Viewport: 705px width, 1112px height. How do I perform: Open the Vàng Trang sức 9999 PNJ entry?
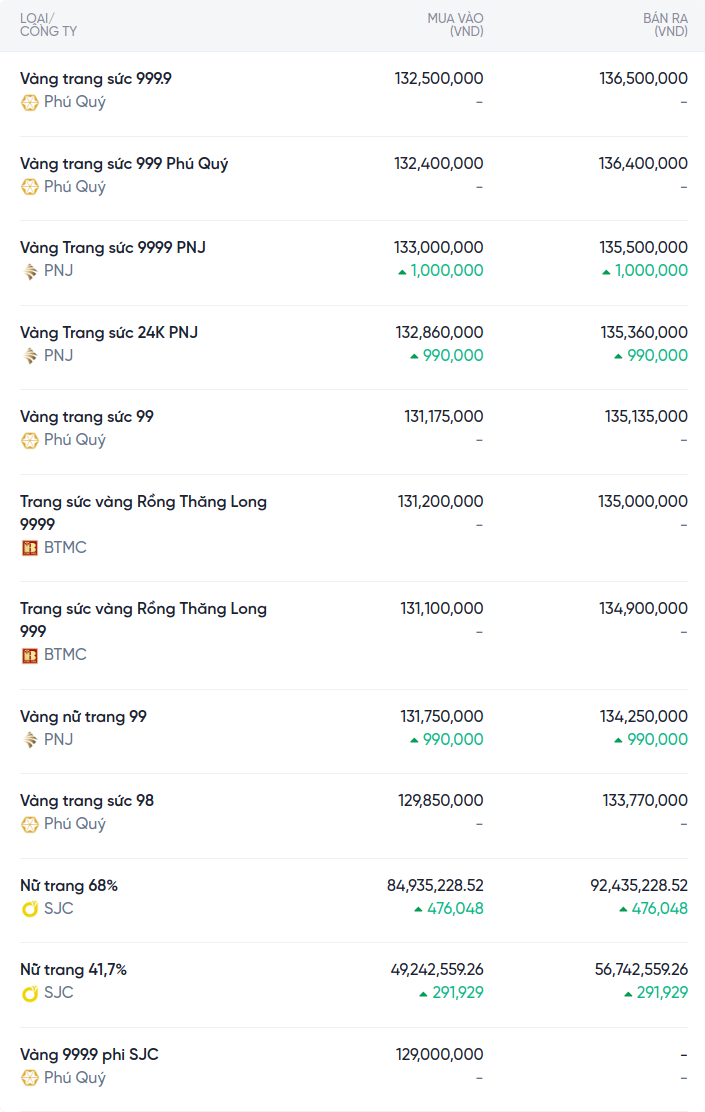(113, 248)
